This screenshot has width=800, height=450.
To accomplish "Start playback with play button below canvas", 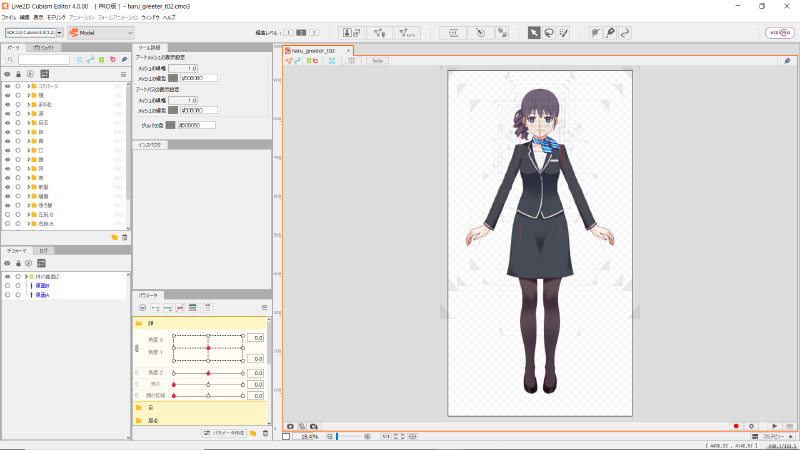I will (x=774, y=426).
